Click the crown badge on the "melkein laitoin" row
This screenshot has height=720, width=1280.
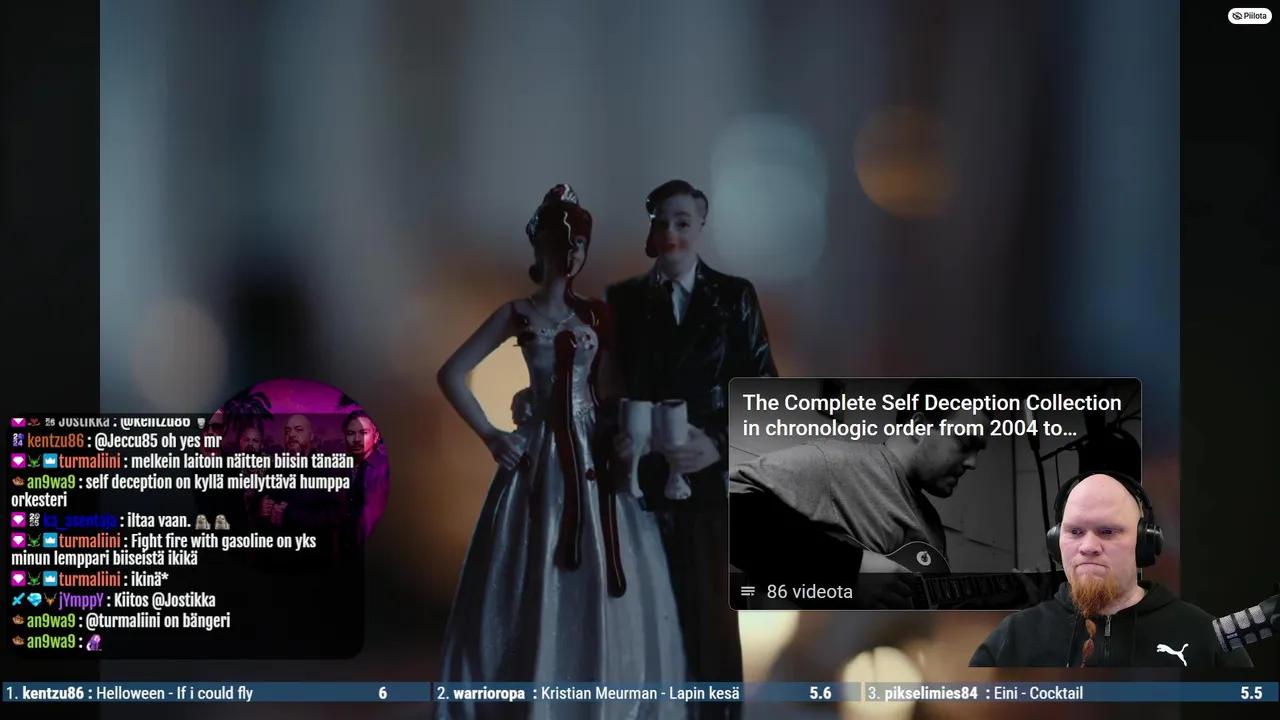(x=50, y=462)
